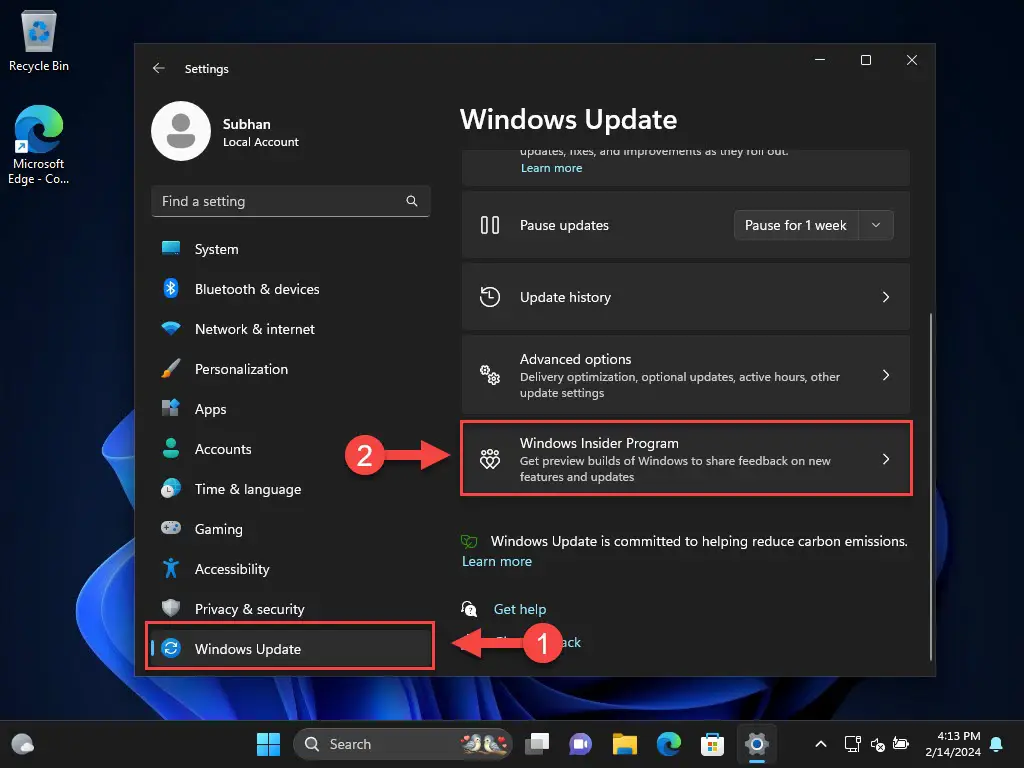Open Personalization settings
Screen dimensions: 1024x768
240,369
